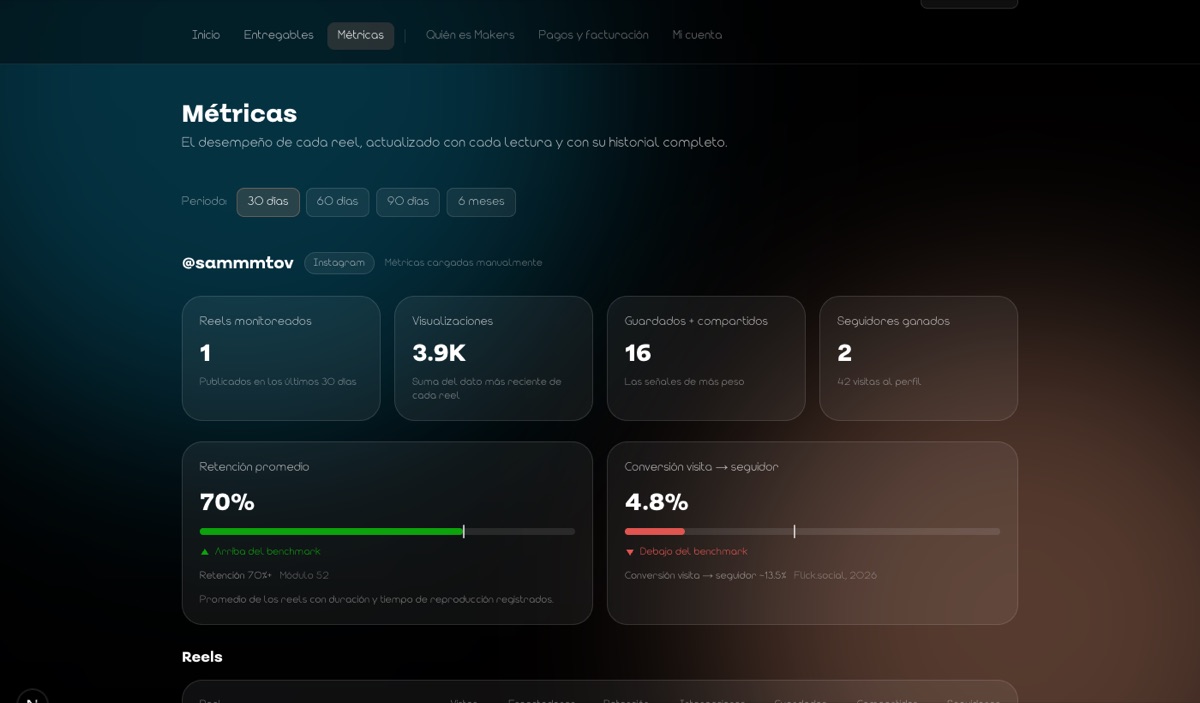Click the red down-triangle benchmark icon
The image size is (1200, 703).
pos(630,552)
